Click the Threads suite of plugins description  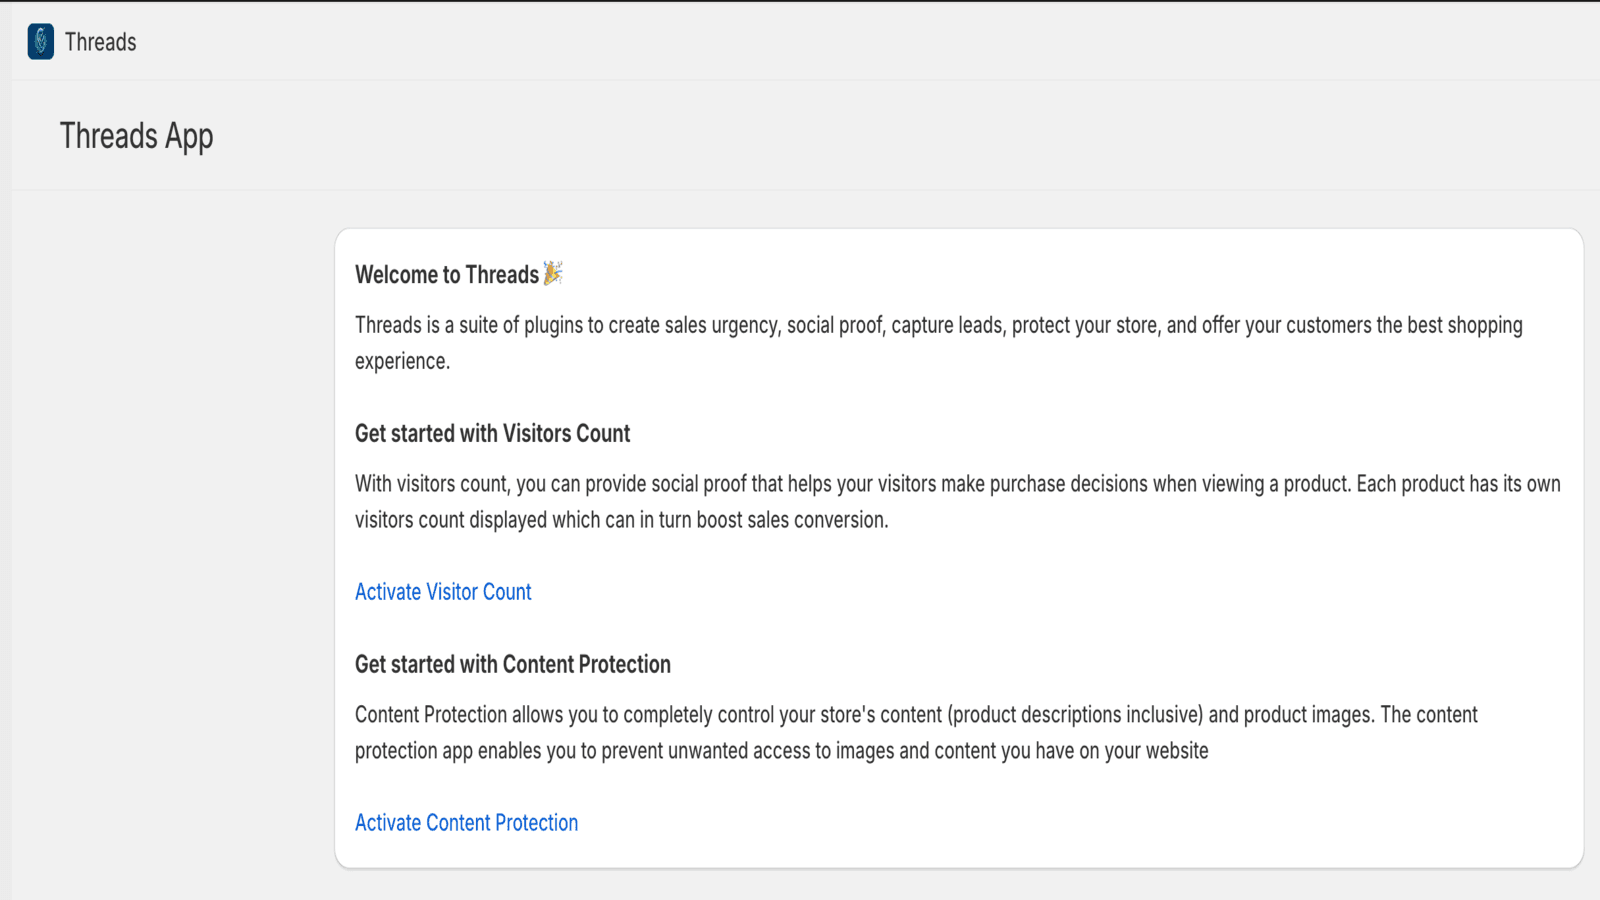[938, 326]
